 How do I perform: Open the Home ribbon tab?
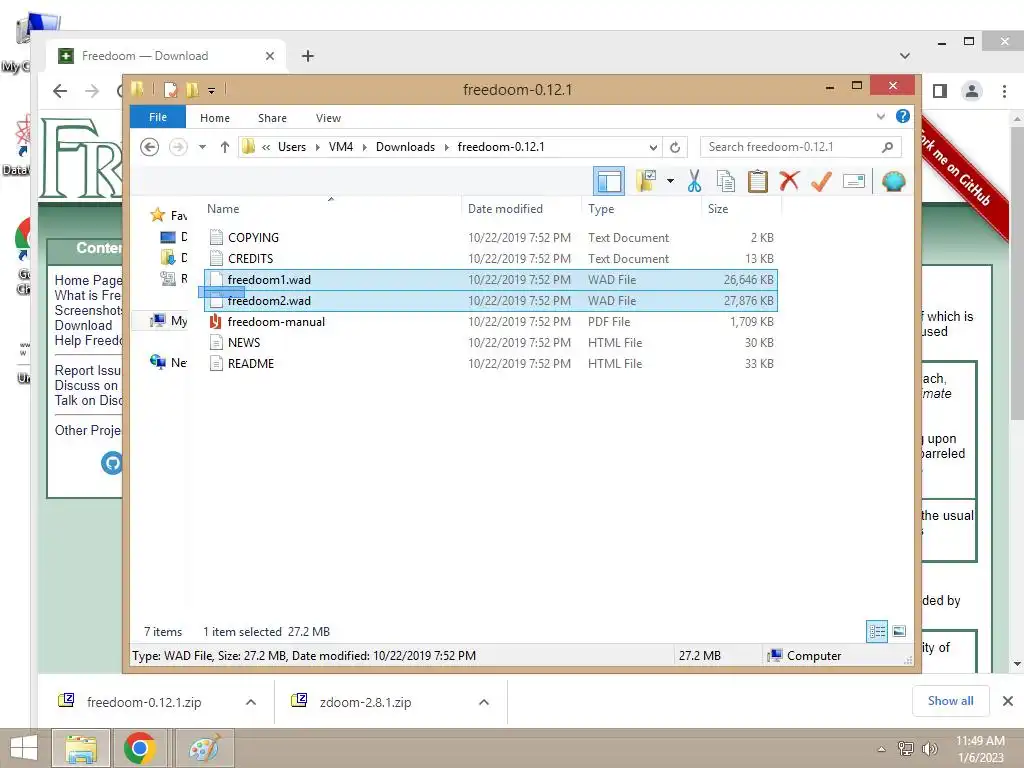point(215,118)
